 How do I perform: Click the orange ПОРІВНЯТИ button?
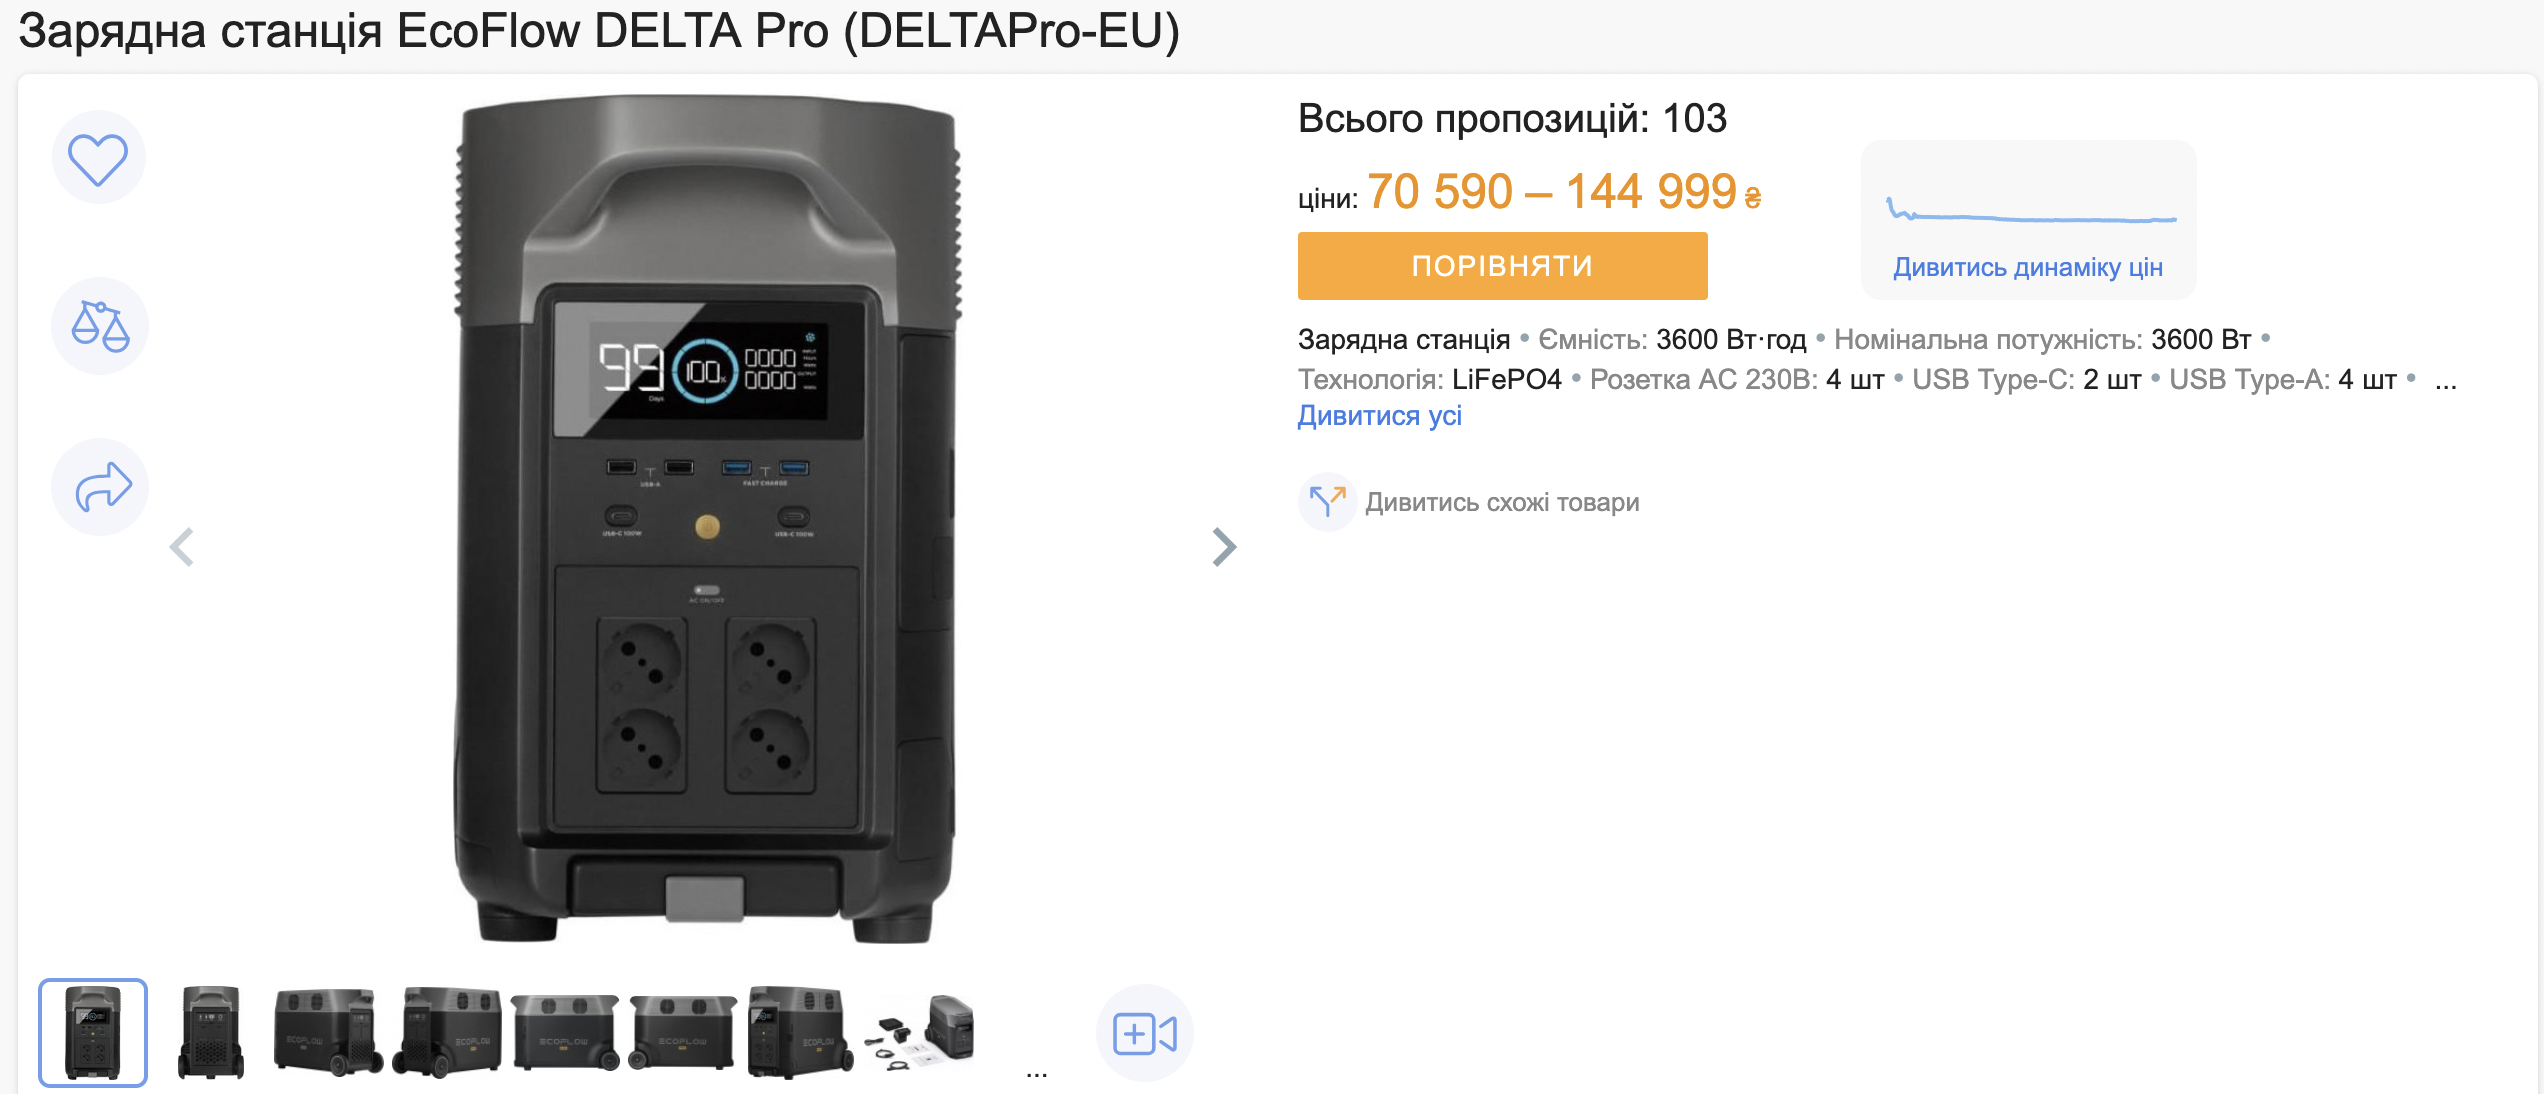coord(1502,266)
